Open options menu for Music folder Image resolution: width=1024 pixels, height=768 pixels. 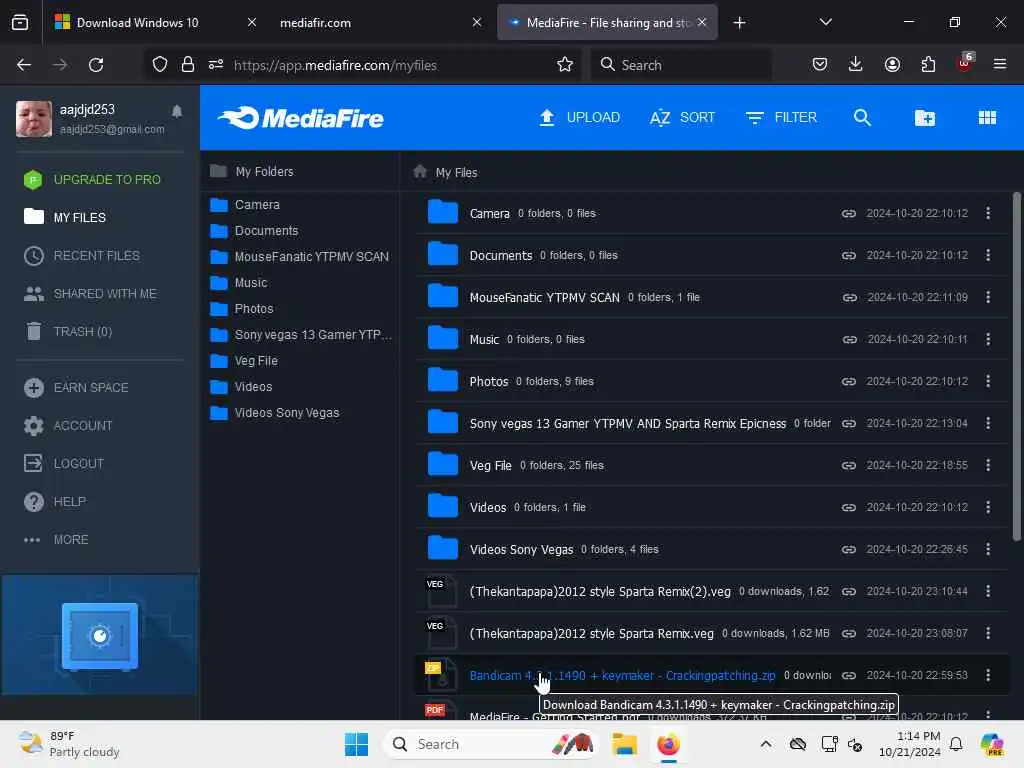pos(987,339)
